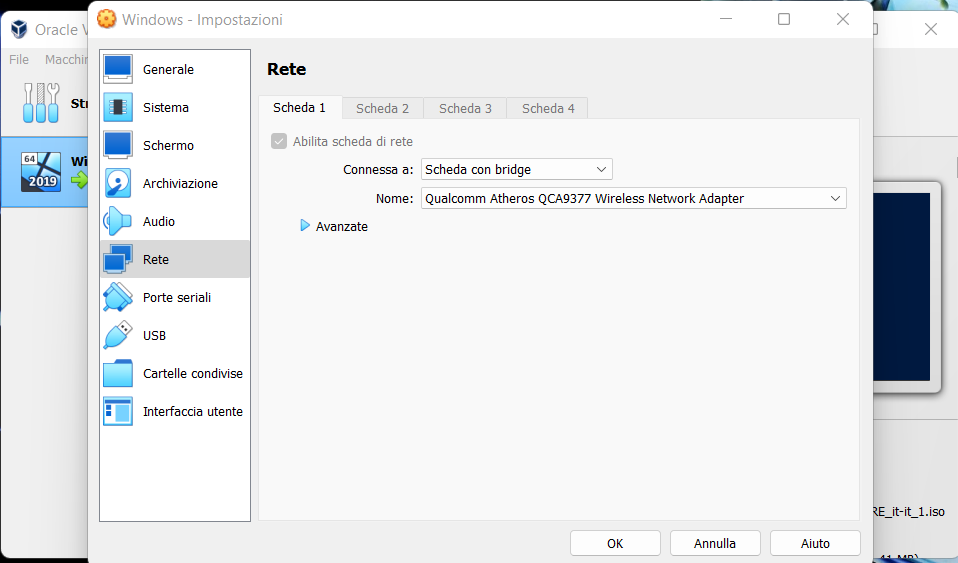Open File menu in VirtualBox manager
This screenshot has width=958, height=563.
[x=19, y=59]
